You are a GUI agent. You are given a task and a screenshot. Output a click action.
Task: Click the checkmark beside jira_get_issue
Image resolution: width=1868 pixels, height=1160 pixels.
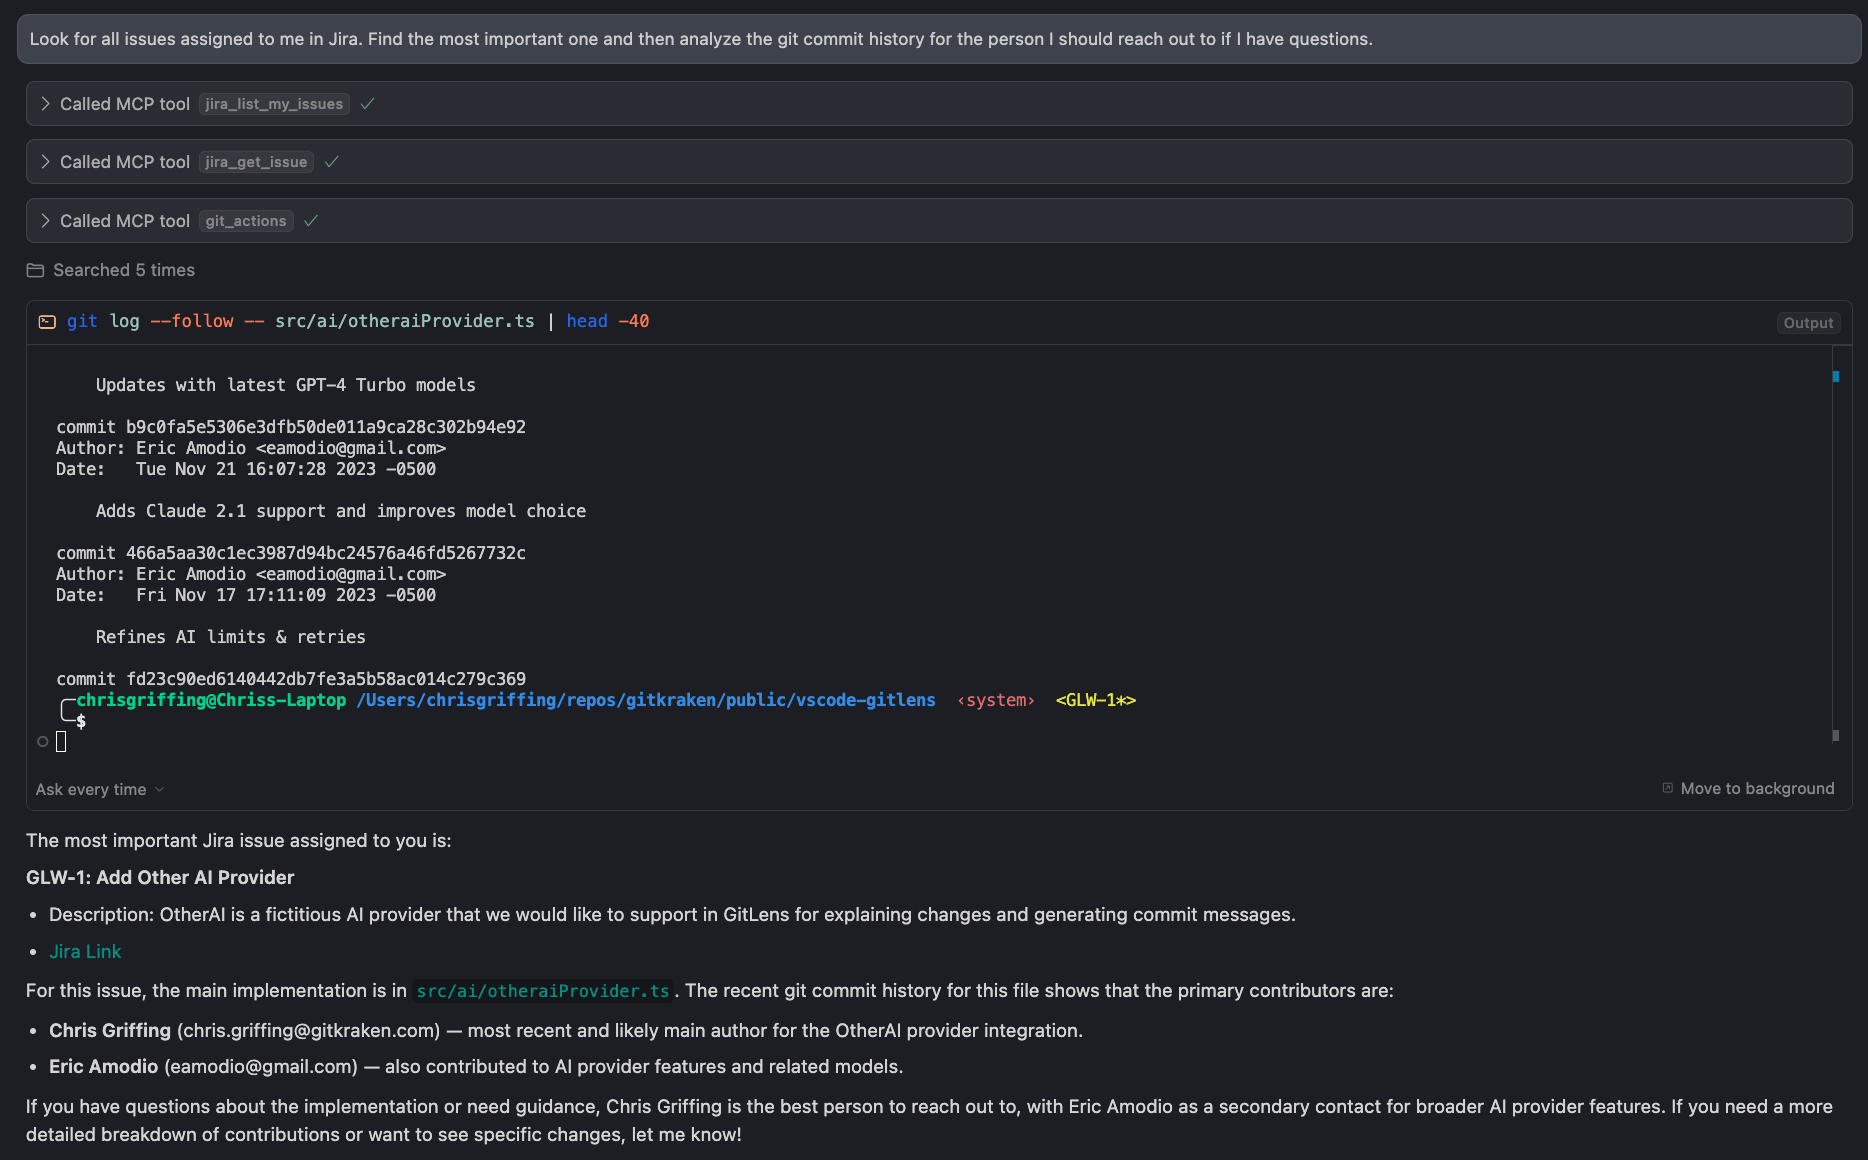[x=332, y=161]
